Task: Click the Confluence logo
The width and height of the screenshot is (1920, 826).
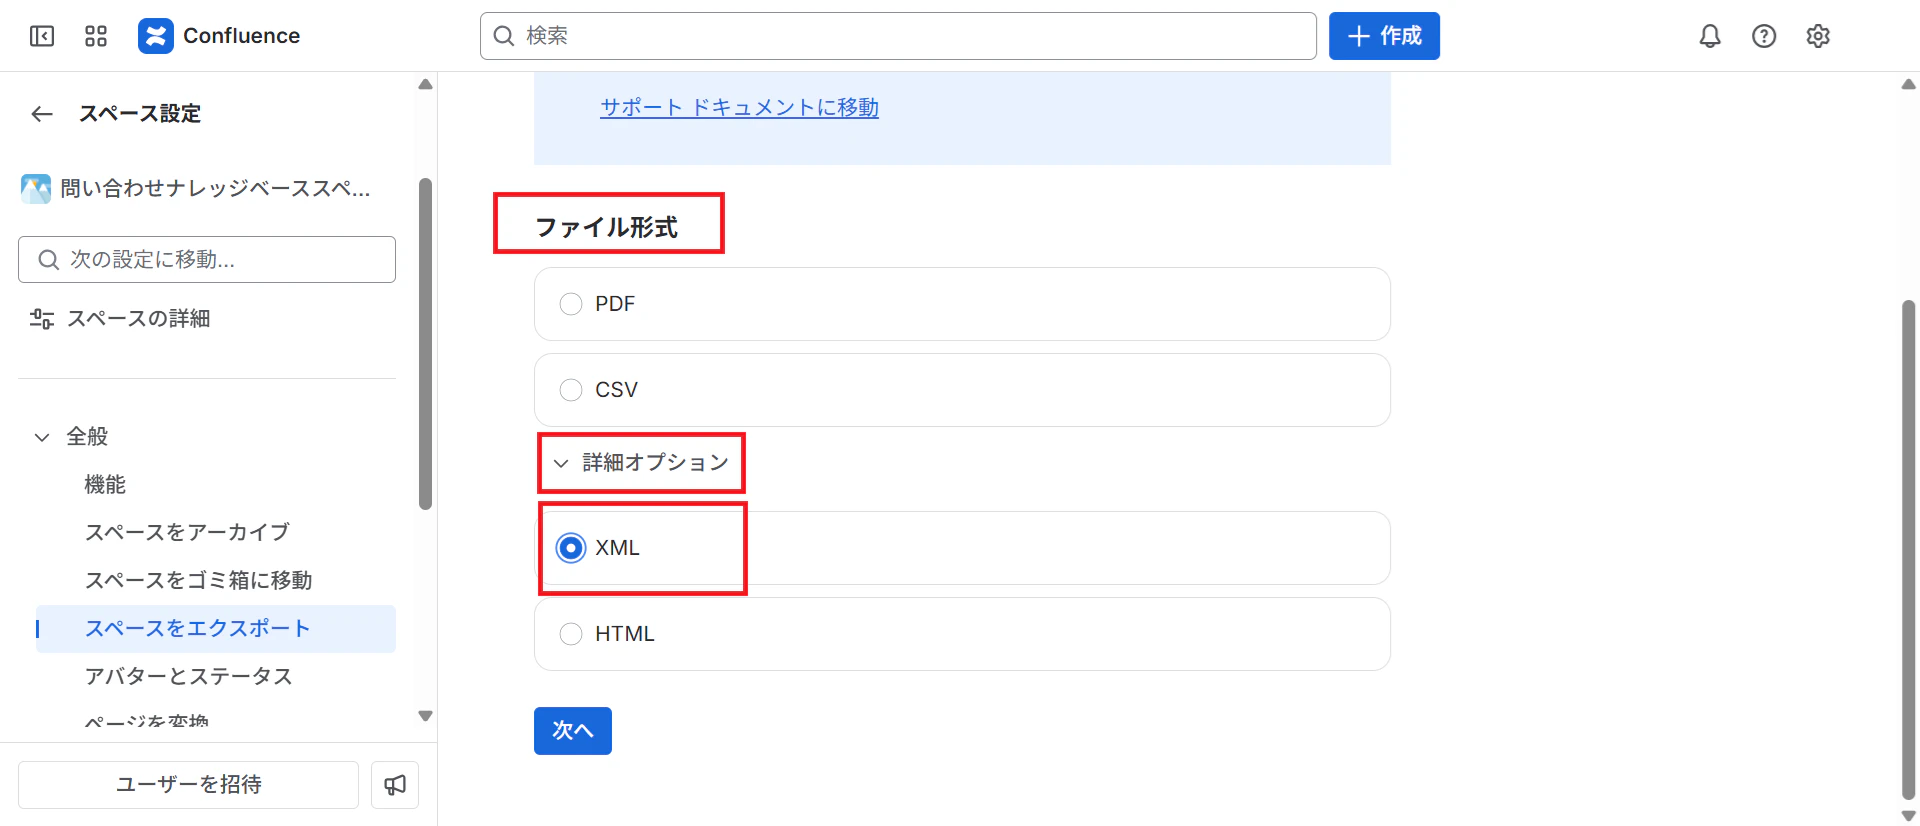Action: pyautogui.click(x=219, y=36)
